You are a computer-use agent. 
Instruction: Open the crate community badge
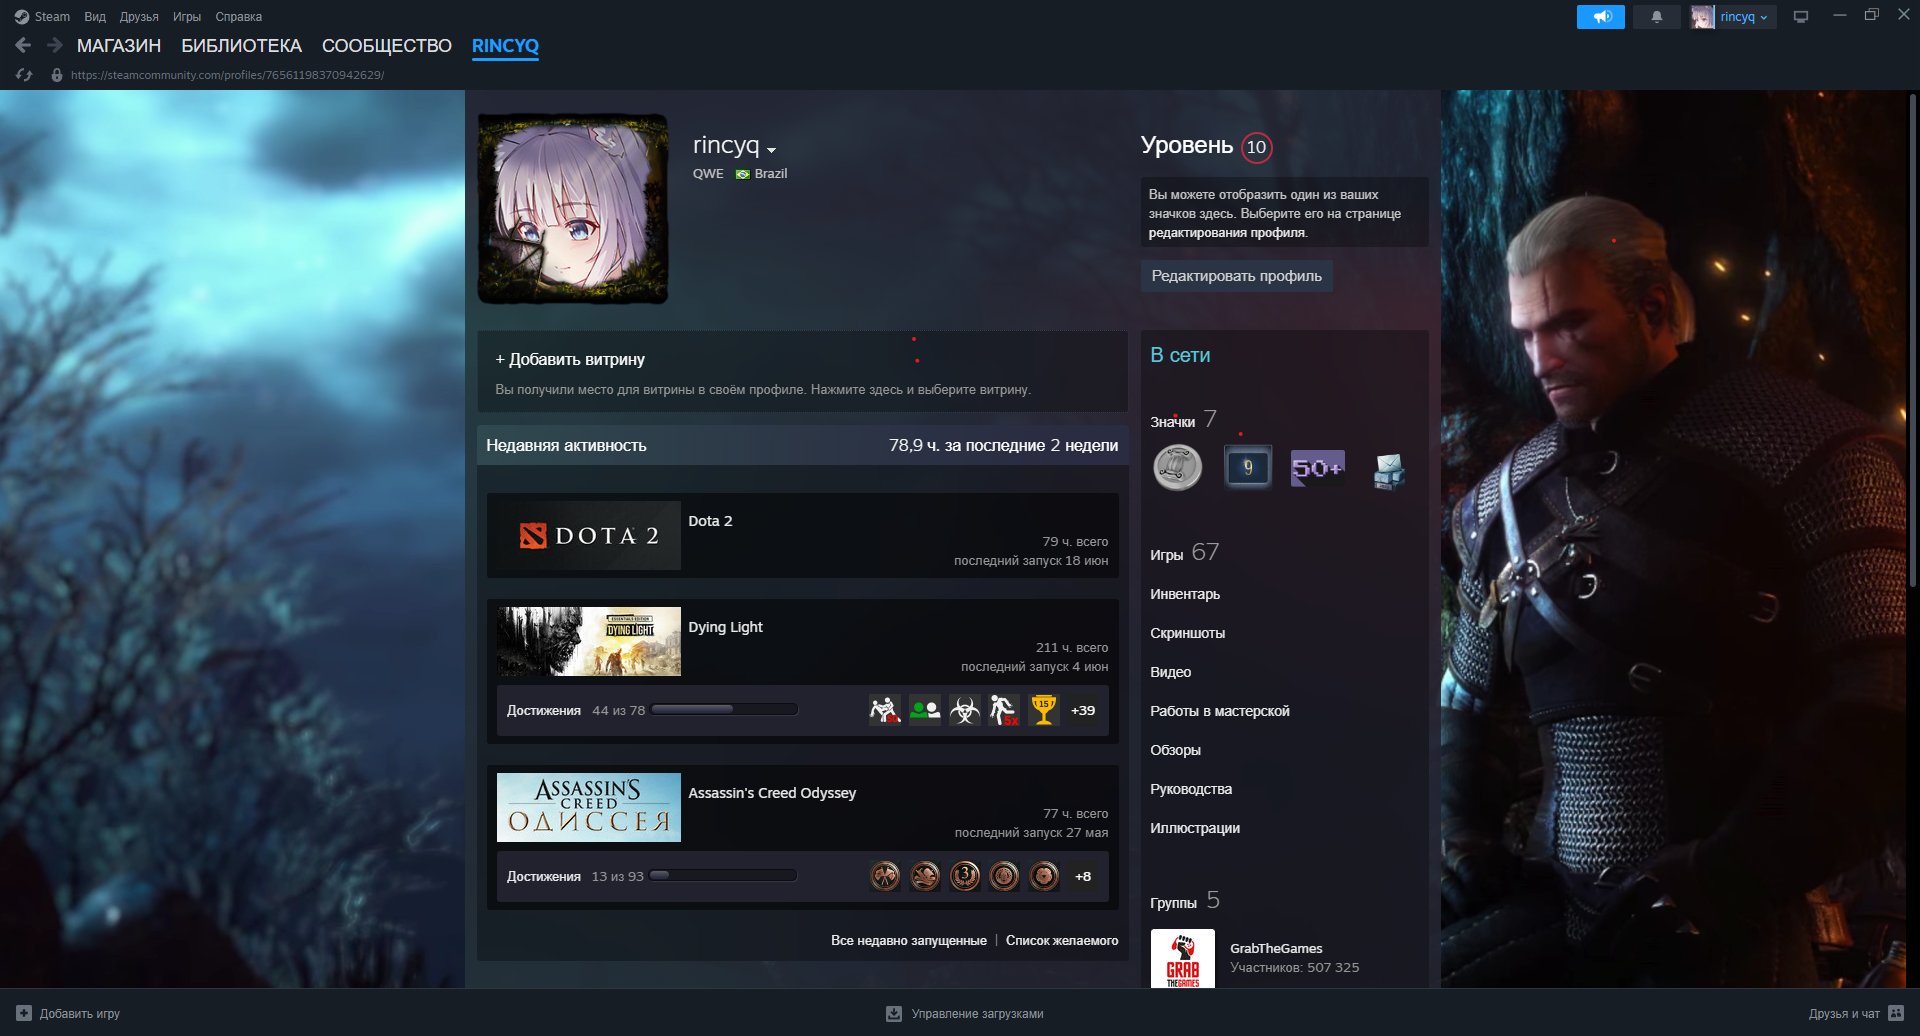[1388, 470]
